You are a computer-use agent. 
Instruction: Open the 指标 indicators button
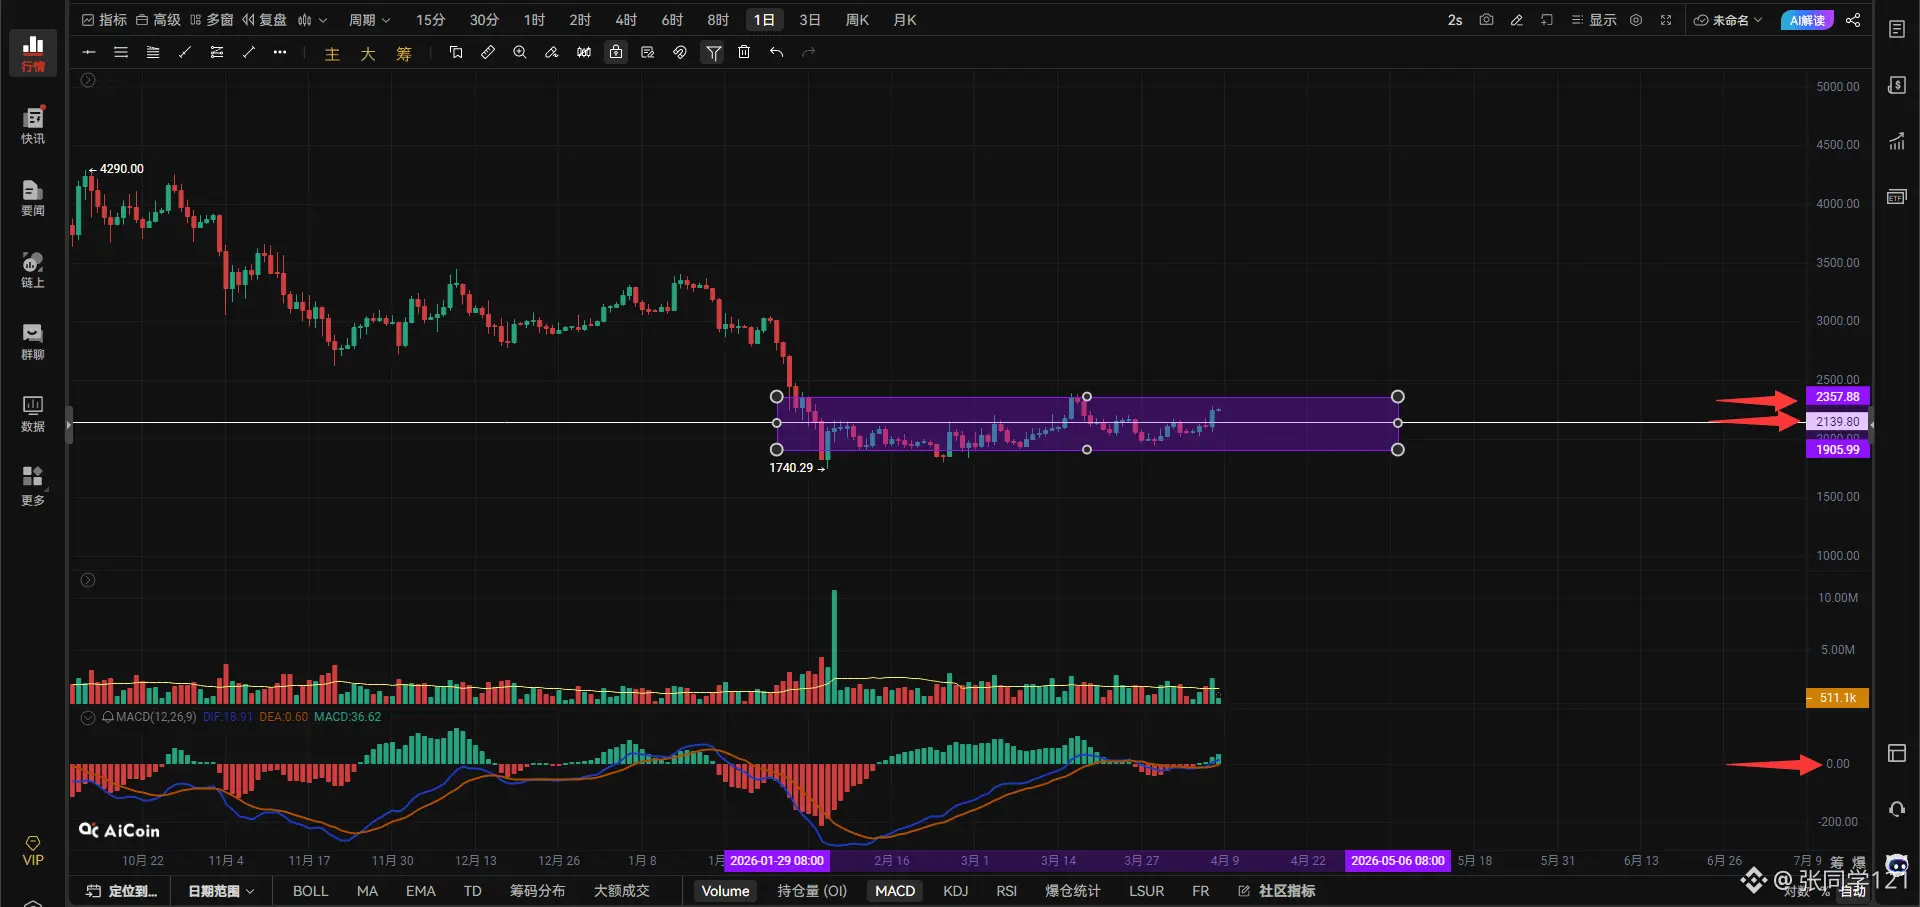coord(104,20)
